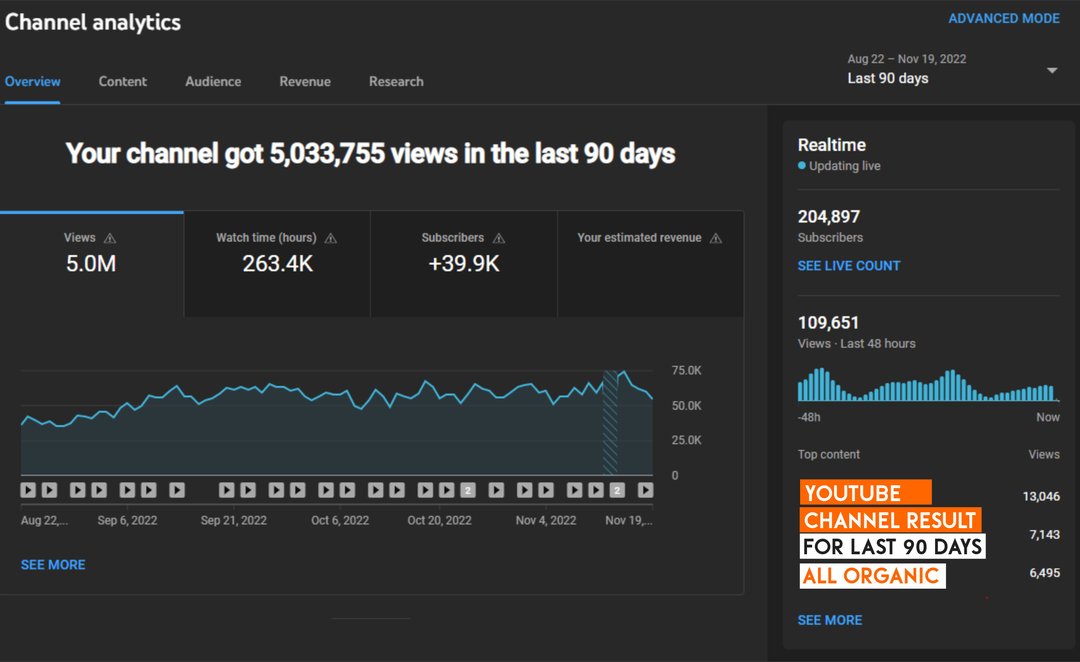Click the first video marker above Aug 22
1080x662 pixels.
28,490
